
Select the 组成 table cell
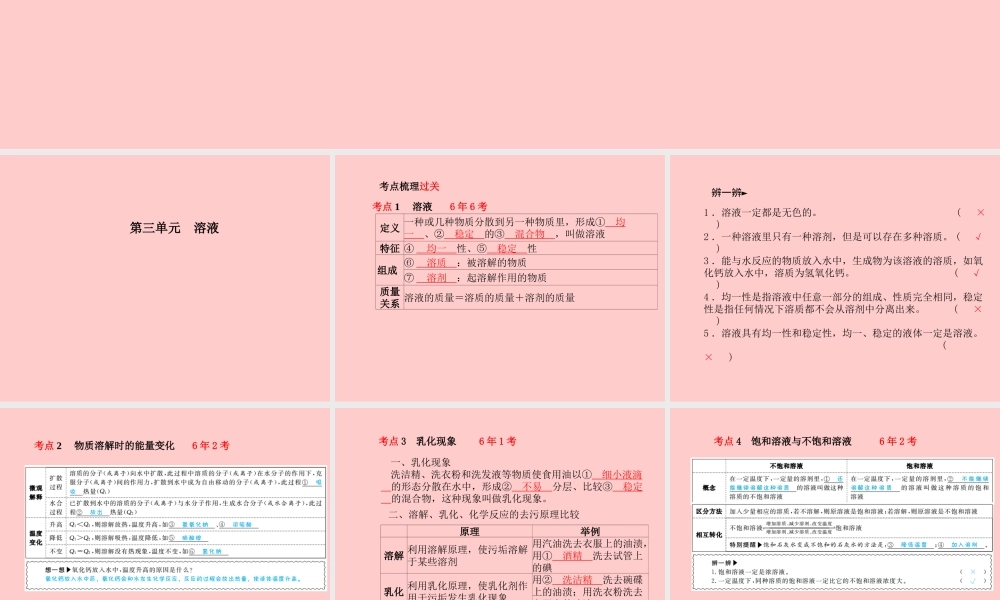[390, 270]
